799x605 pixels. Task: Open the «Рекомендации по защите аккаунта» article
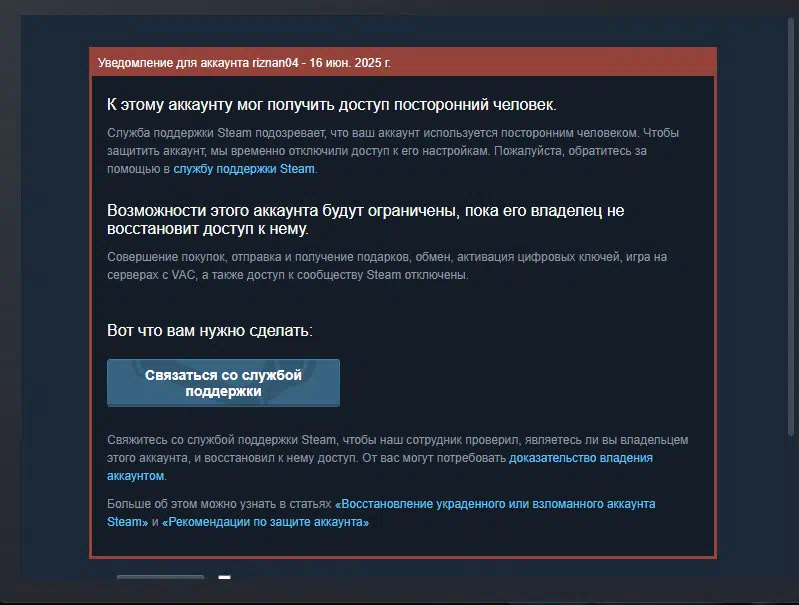[x=265, y=522]
